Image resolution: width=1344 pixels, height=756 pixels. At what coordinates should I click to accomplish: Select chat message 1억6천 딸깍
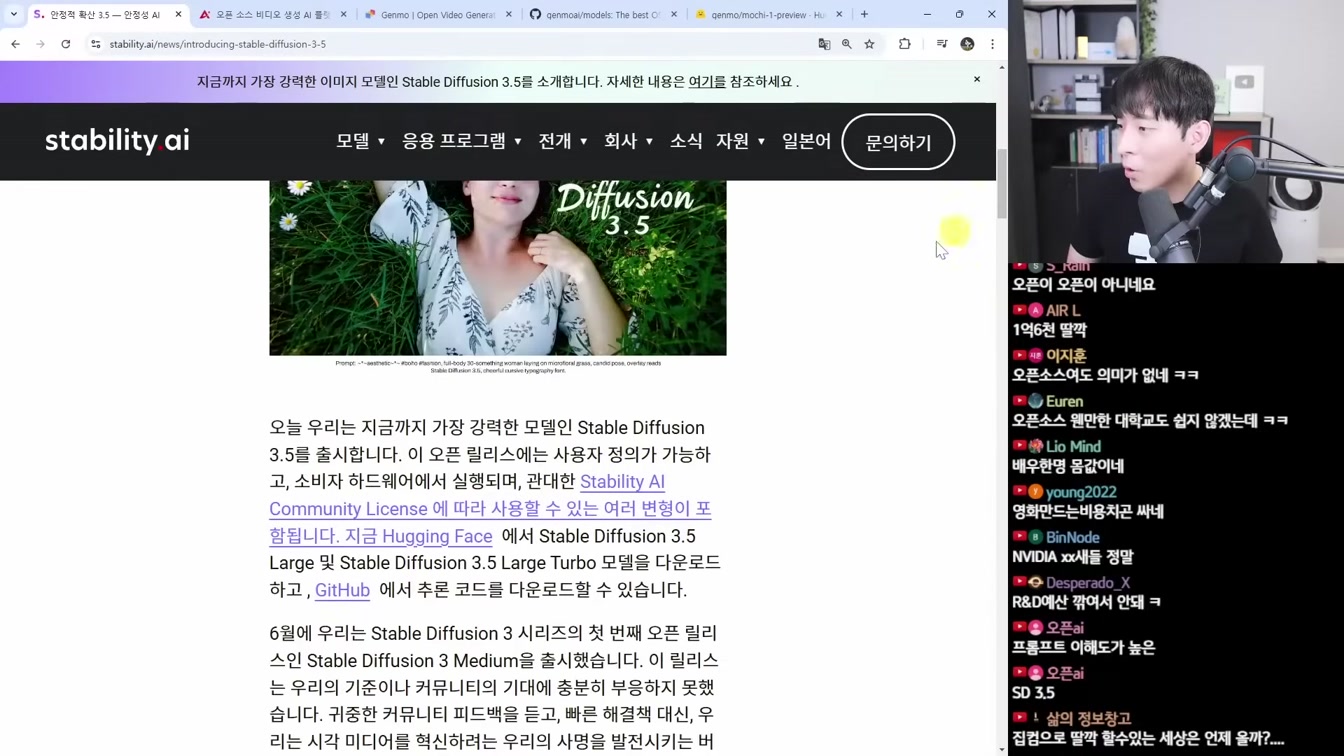(1049, 330)
